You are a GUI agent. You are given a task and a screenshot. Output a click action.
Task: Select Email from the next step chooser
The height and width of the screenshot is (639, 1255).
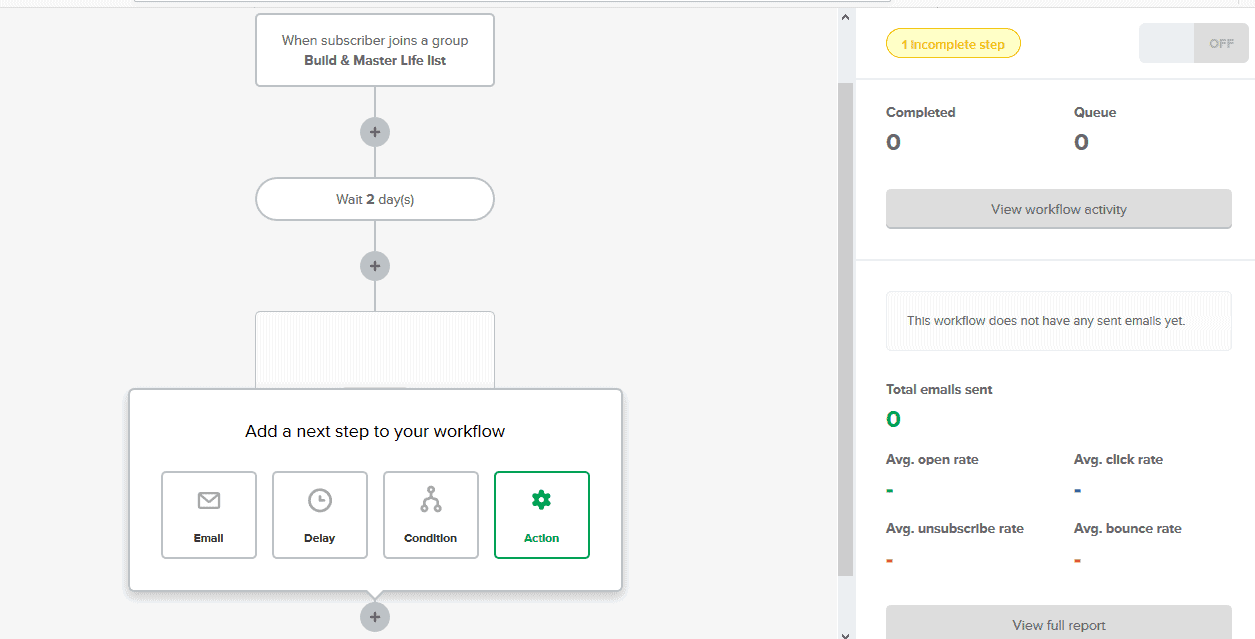[209, 514]
